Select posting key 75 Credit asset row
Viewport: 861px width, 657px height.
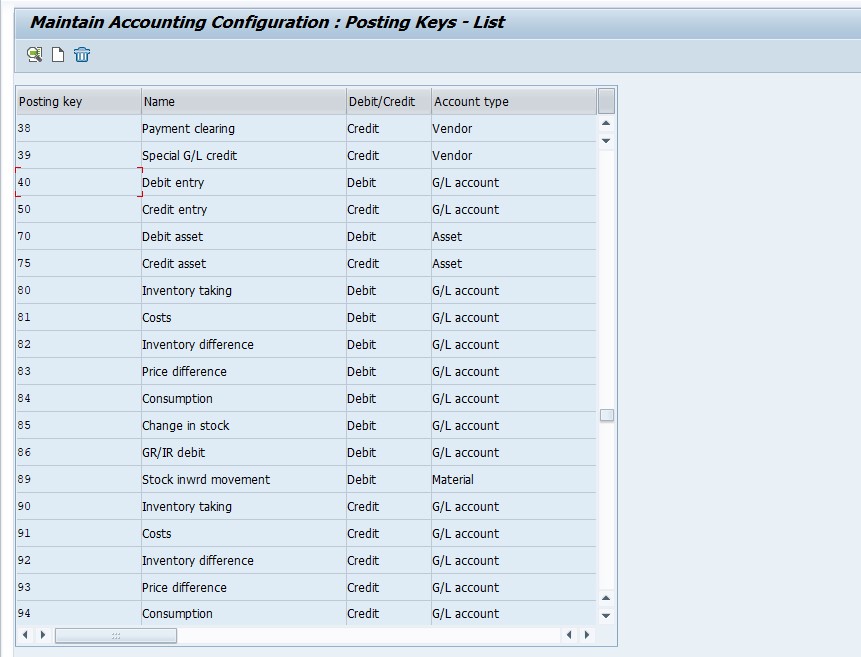pyautogui.click(x=306, y=264)
